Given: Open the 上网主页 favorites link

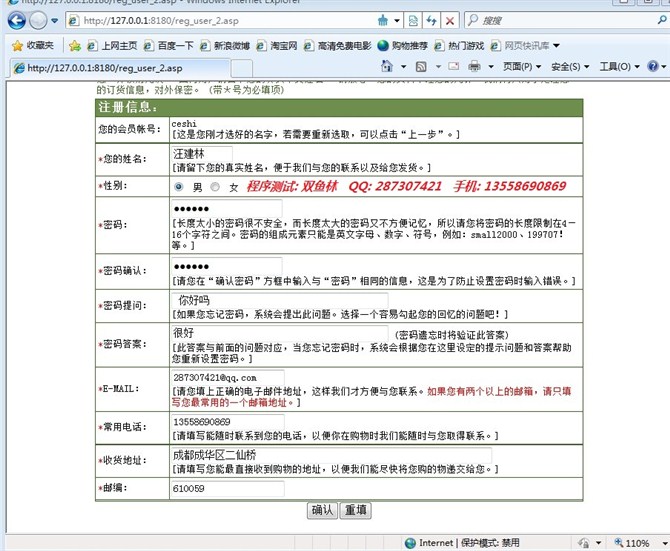Looking at the screenshot, I should pos(112,45).
